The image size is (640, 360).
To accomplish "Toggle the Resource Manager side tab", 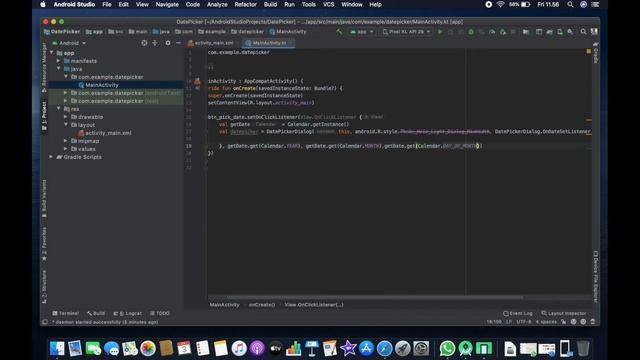I will [x=44, y=67].
